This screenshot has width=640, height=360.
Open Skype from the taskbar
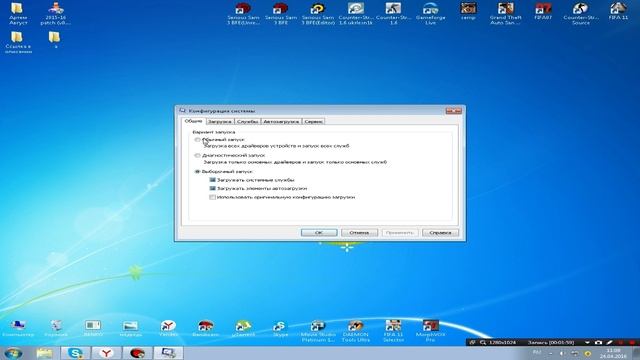click(76, 353)
